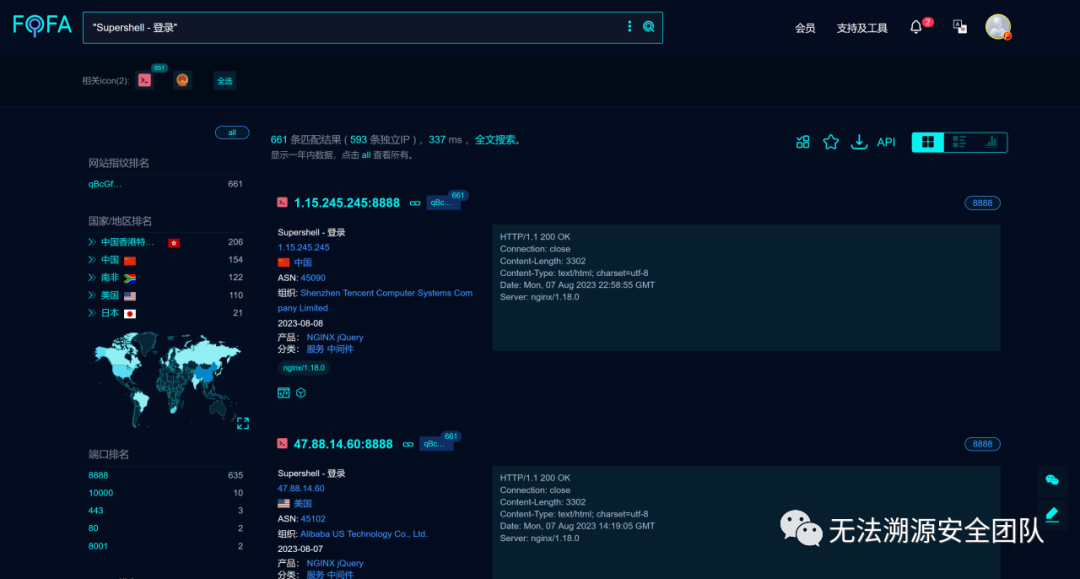Click the search magnifier icon
The image size is (1080, 579).
coord(648,27)
